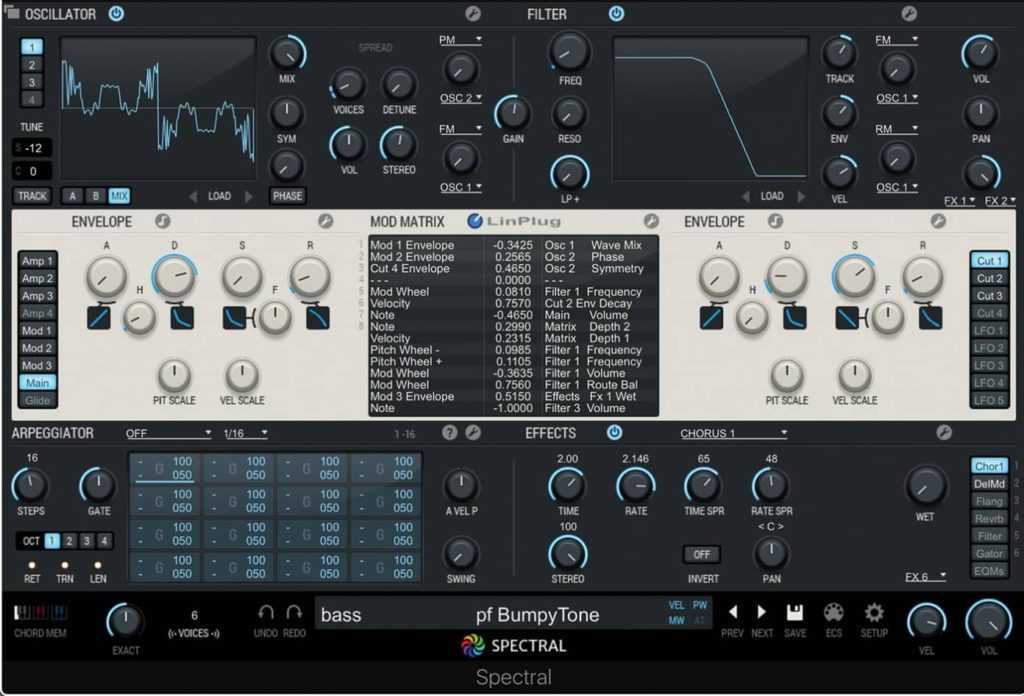Open the ECS palette icon
This screenshot has width=1024, height=696.
(x=834, y=612)
